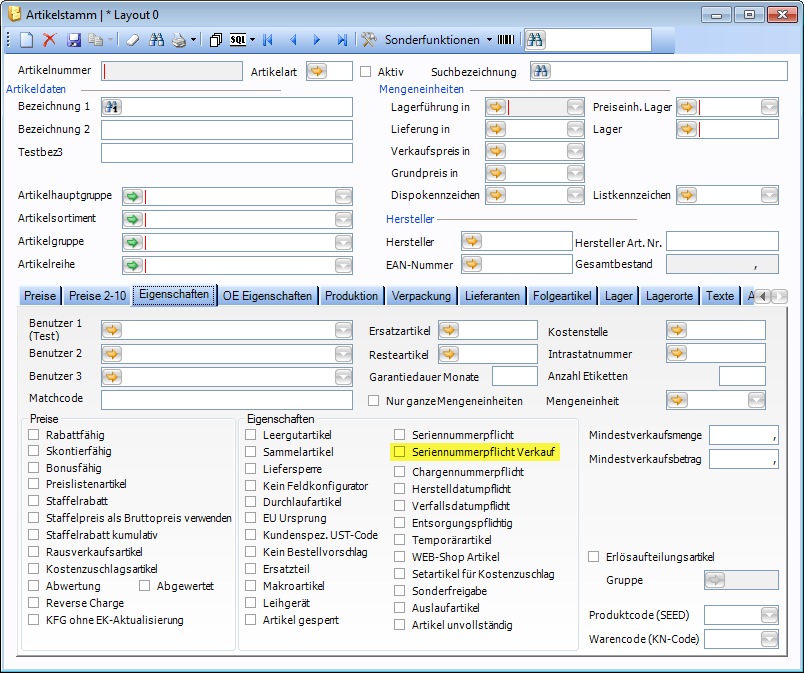Enable the Aktiv checkbox
Viewport: 804px width, 673px height.
pos(366,72)
